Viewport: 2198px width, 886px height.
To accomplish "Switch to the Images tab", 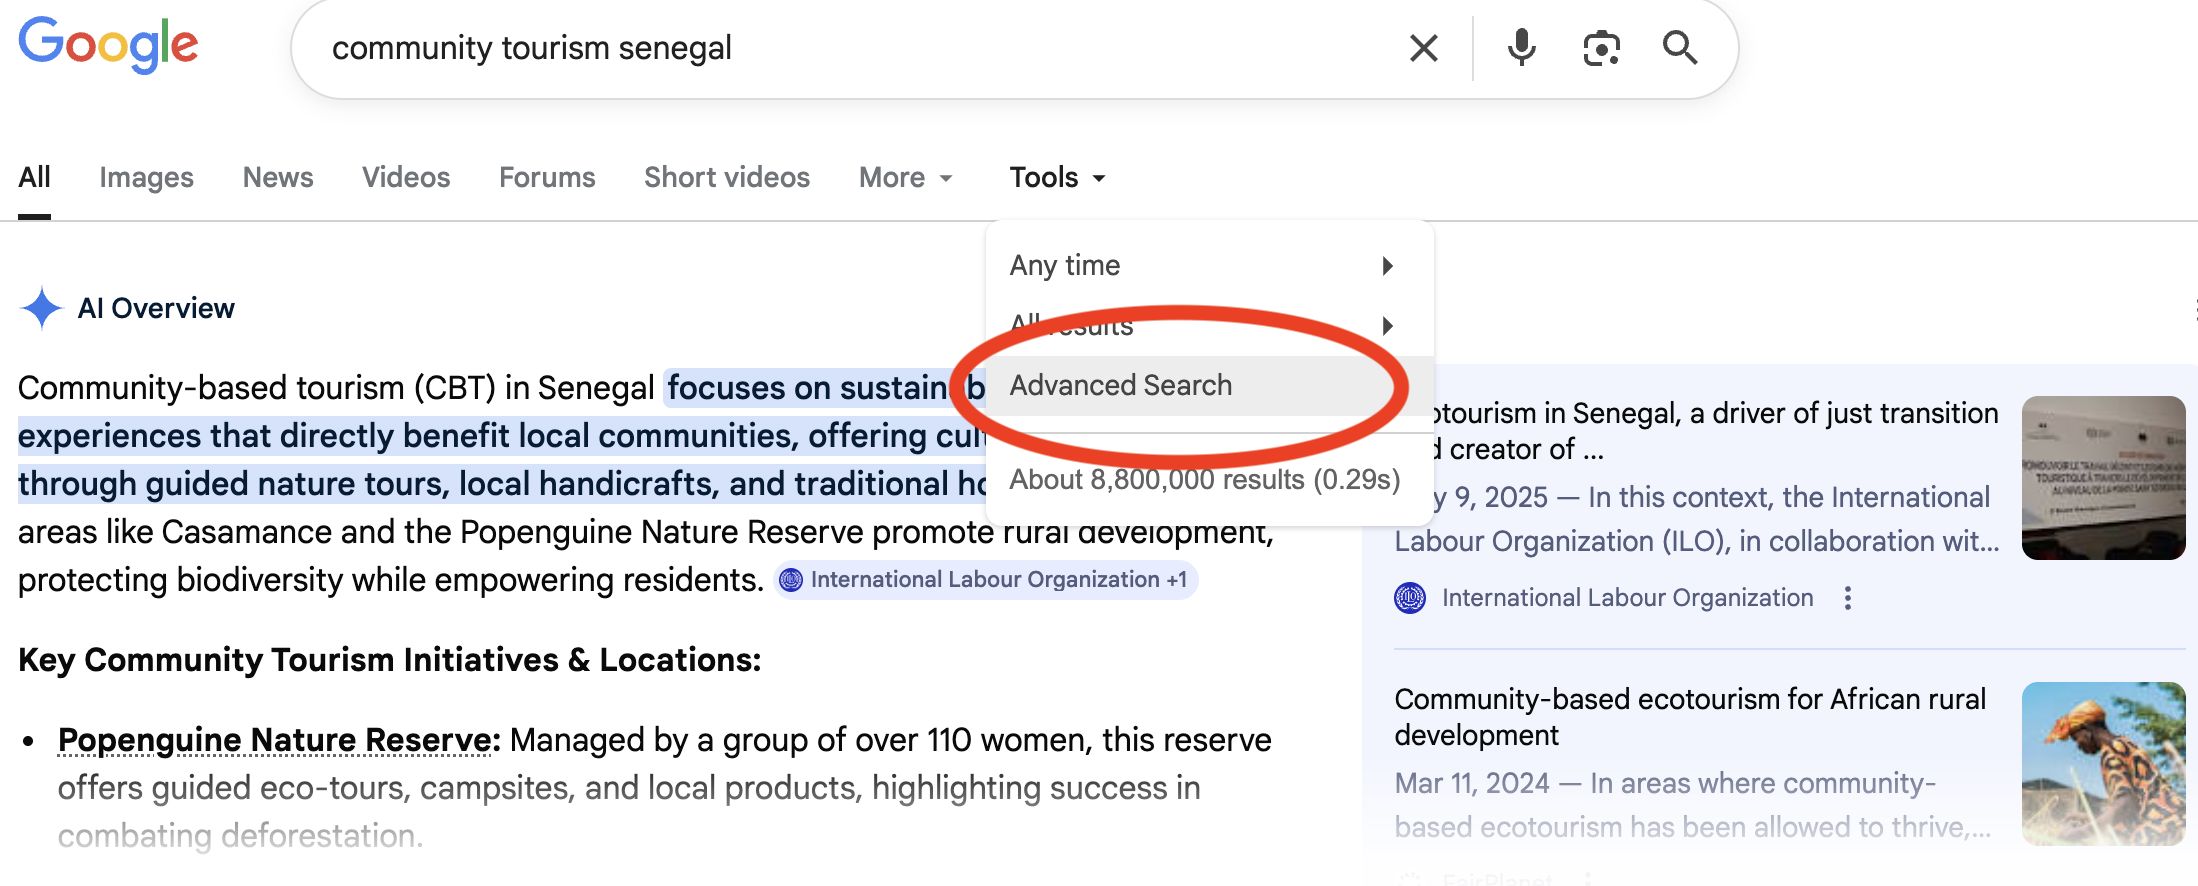I will click(x=146, y=177).
